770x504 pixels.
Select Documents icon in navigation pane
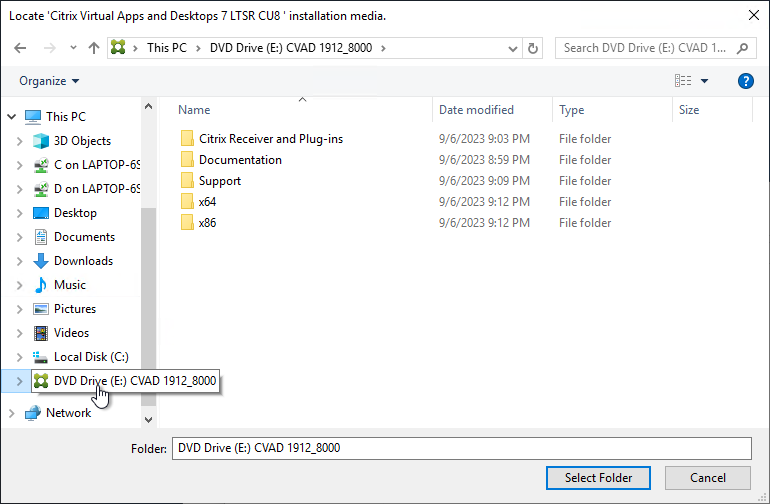[41, 237]
